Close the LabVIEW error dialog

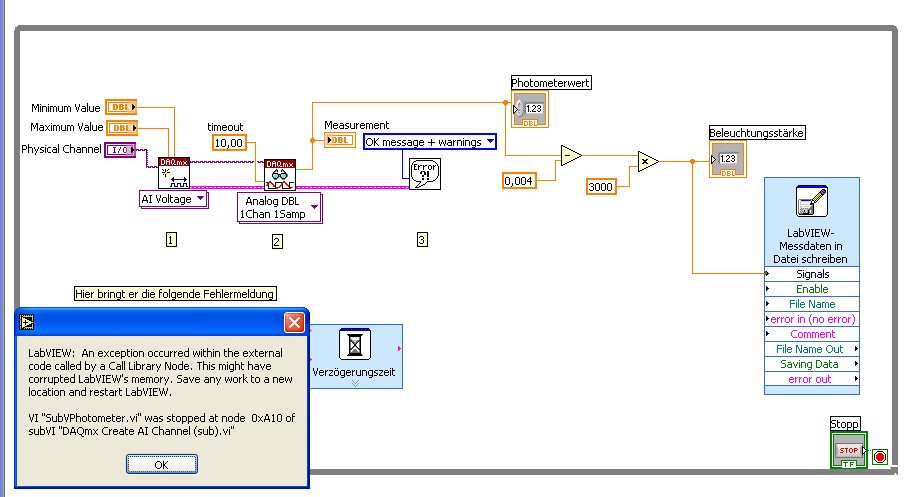[294, 322]
